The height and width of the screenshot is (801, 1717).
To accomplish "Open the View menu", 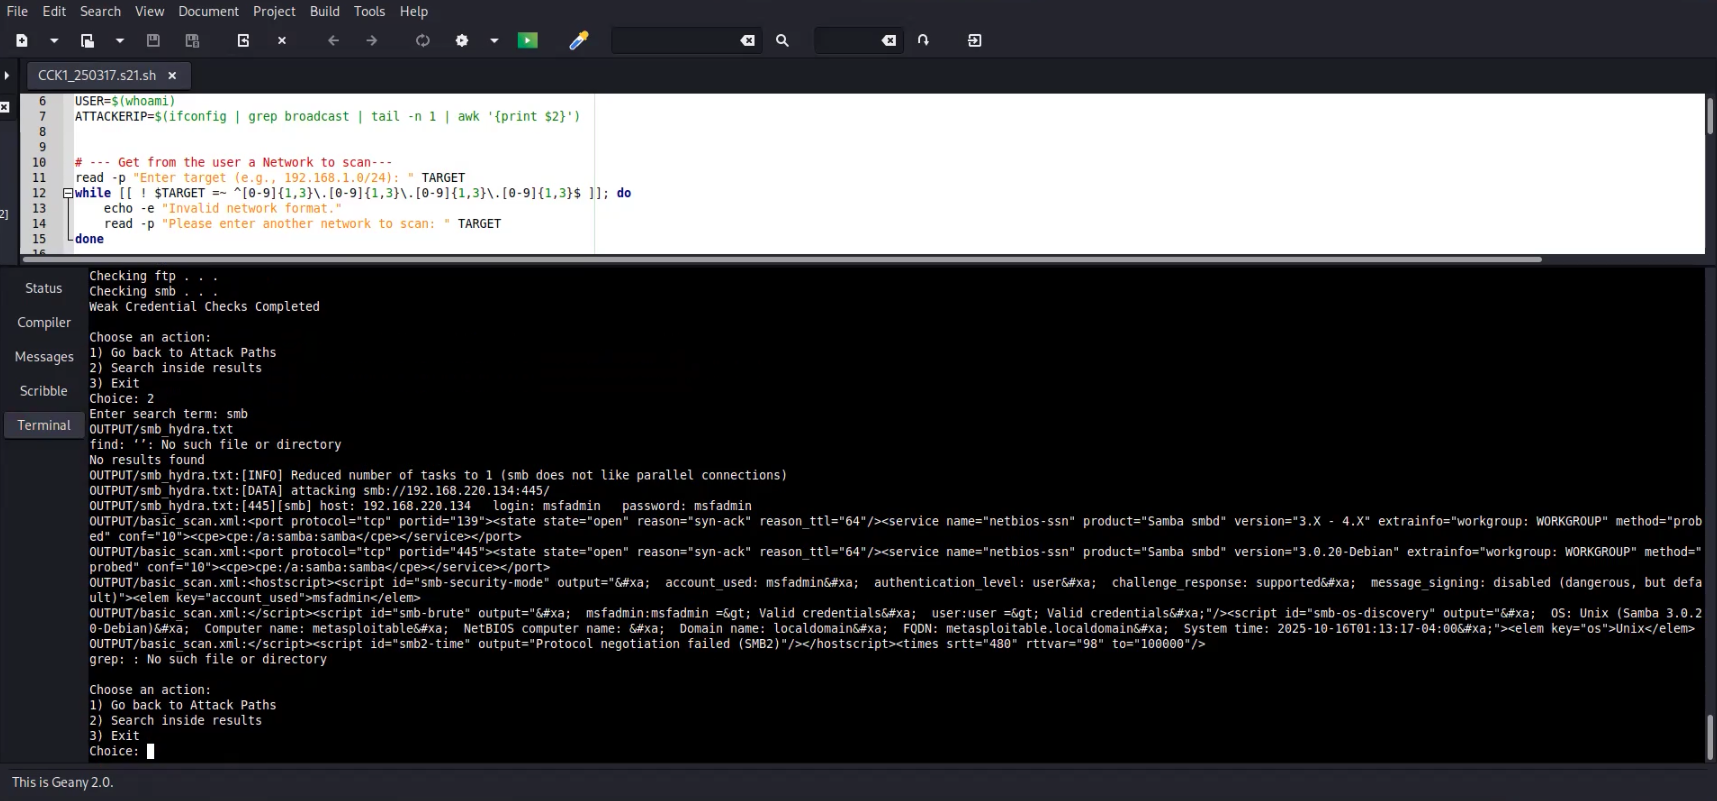I will (x=149, y=11).
